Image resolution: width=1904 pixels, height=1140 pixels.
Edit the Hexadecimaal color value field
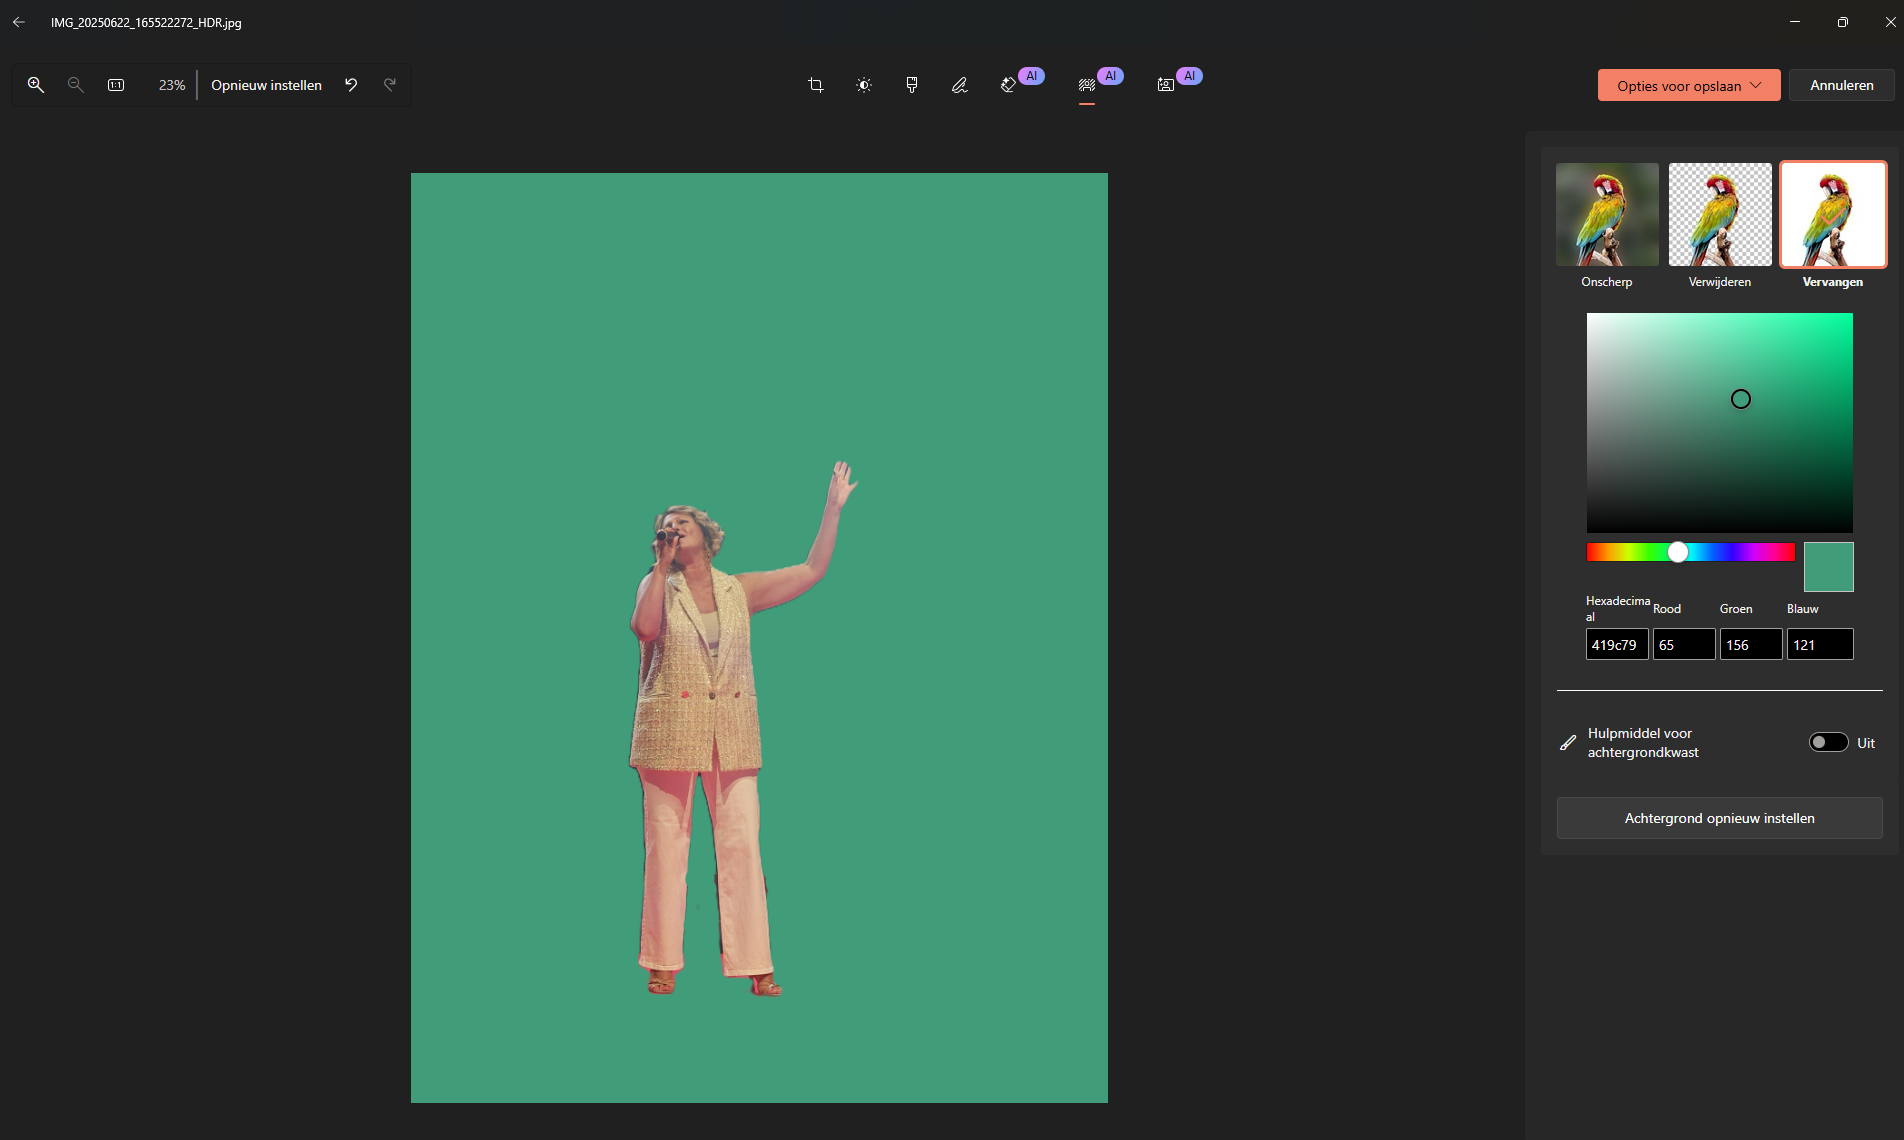pyautogui.click(x=1616, y=644)
